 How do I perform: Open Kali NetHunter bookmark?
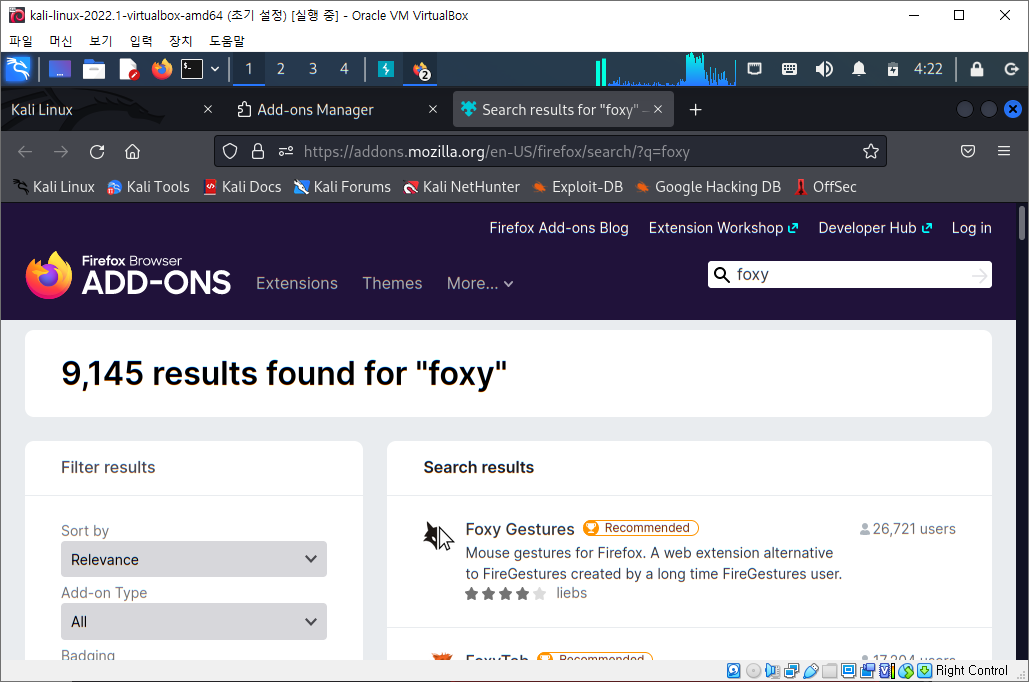[x=461, y=187]
